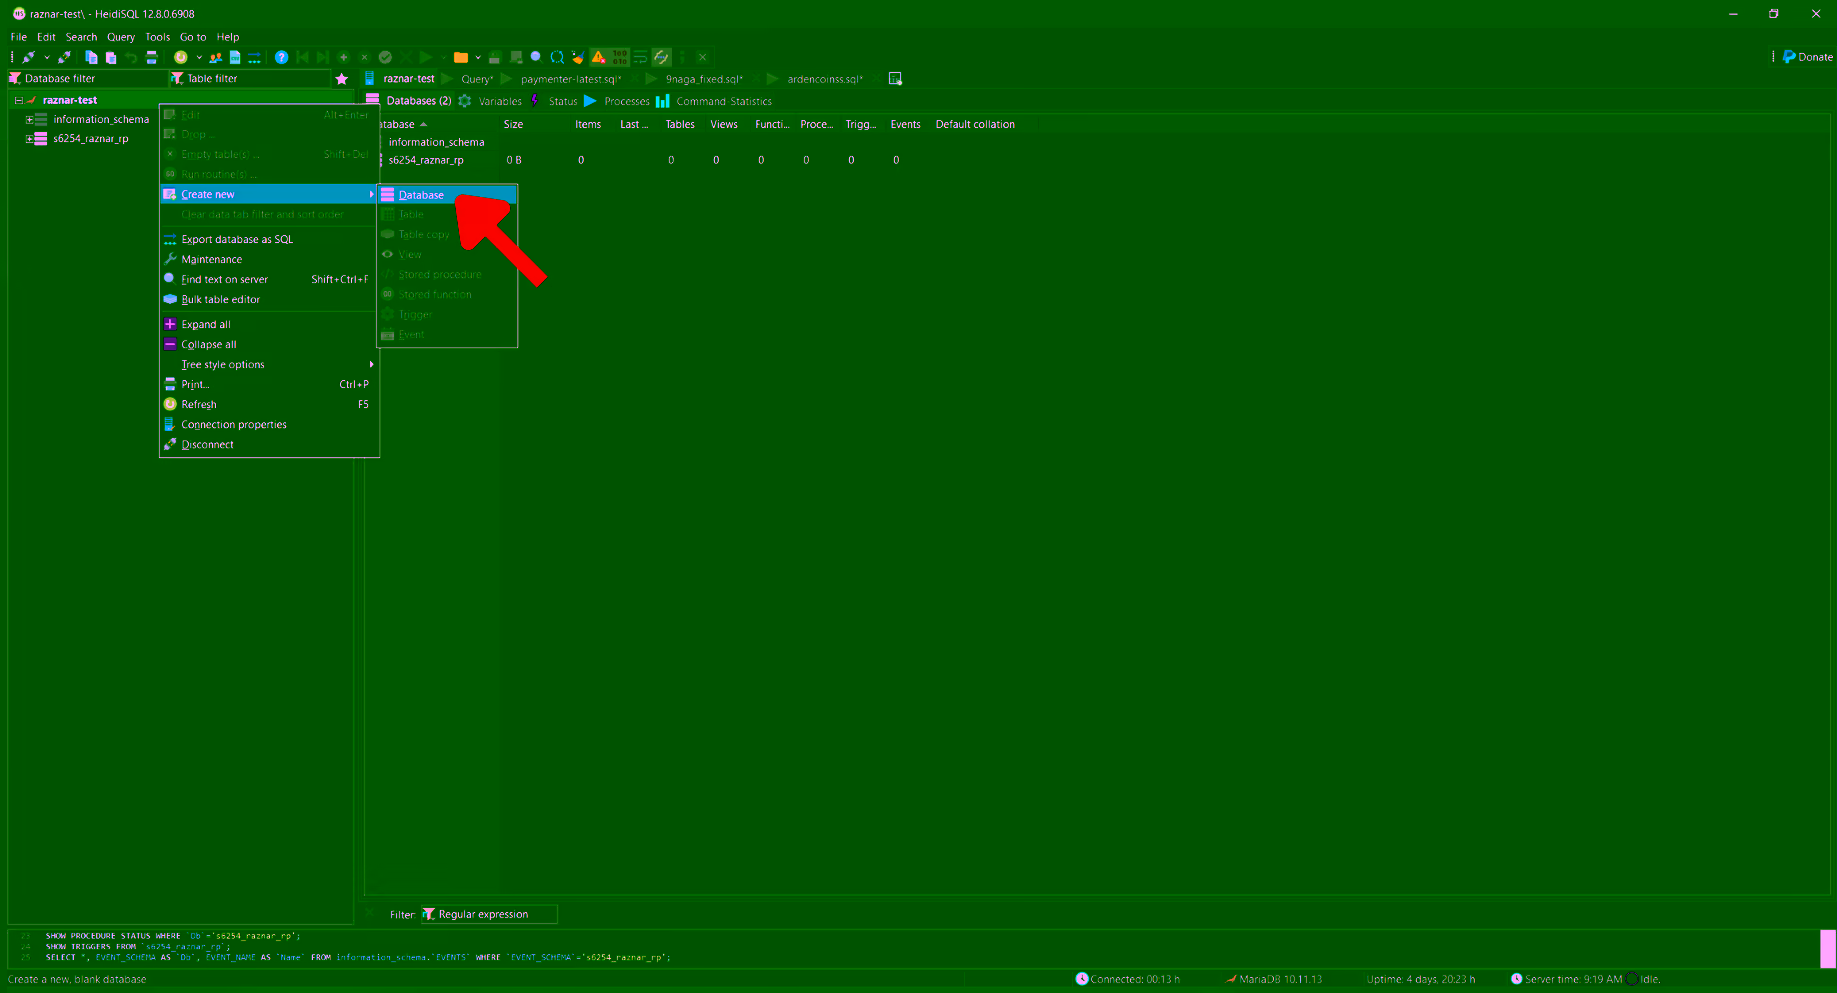Click the pink SQL log scrollbar
The height and width of the screenshot is (993, 1839).
click(1828, 949)
